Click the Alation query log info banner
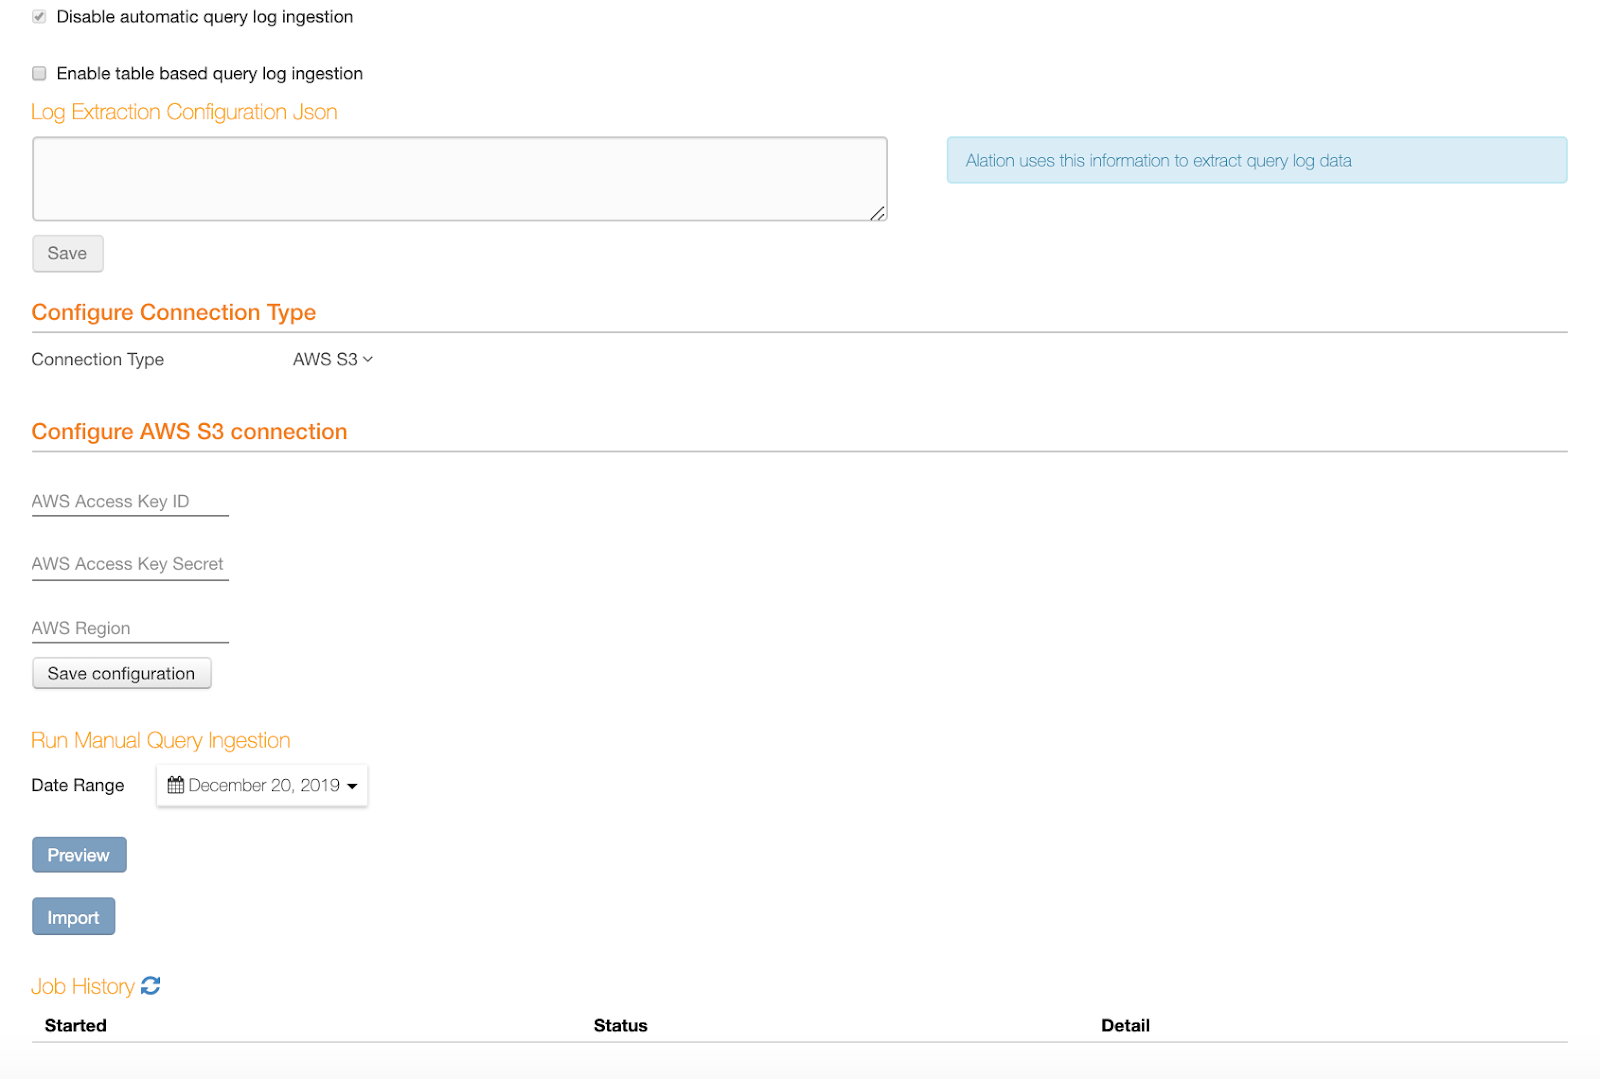The image size is (1600, 1079). click(1257, 160)
